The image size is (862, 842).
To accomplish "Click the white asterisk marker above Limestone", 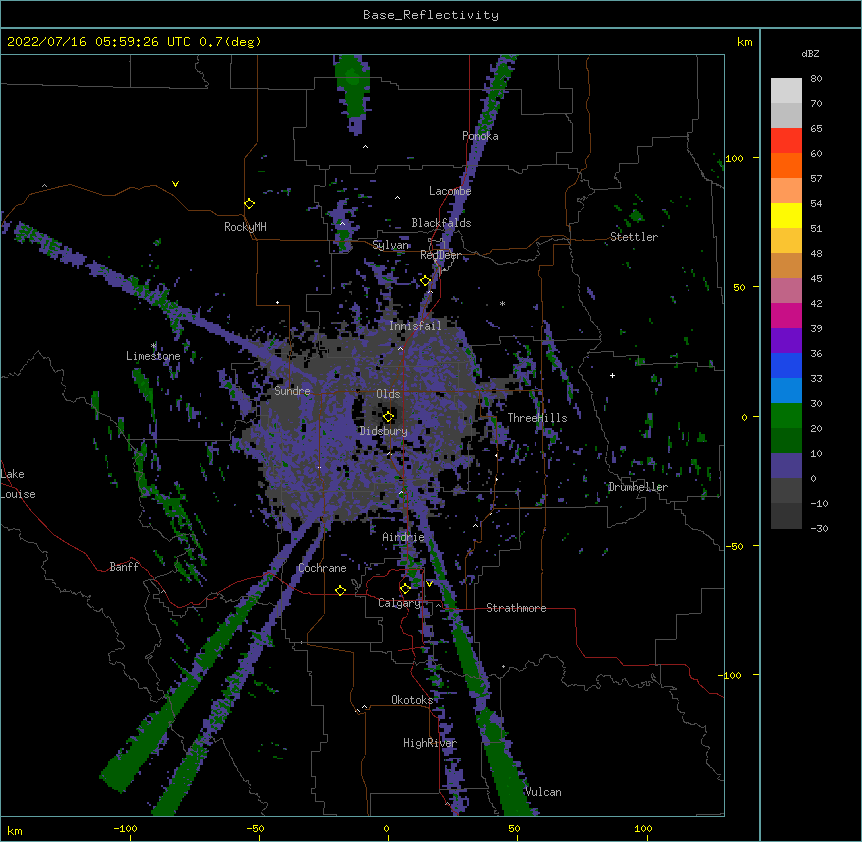I will coord(154,346).
